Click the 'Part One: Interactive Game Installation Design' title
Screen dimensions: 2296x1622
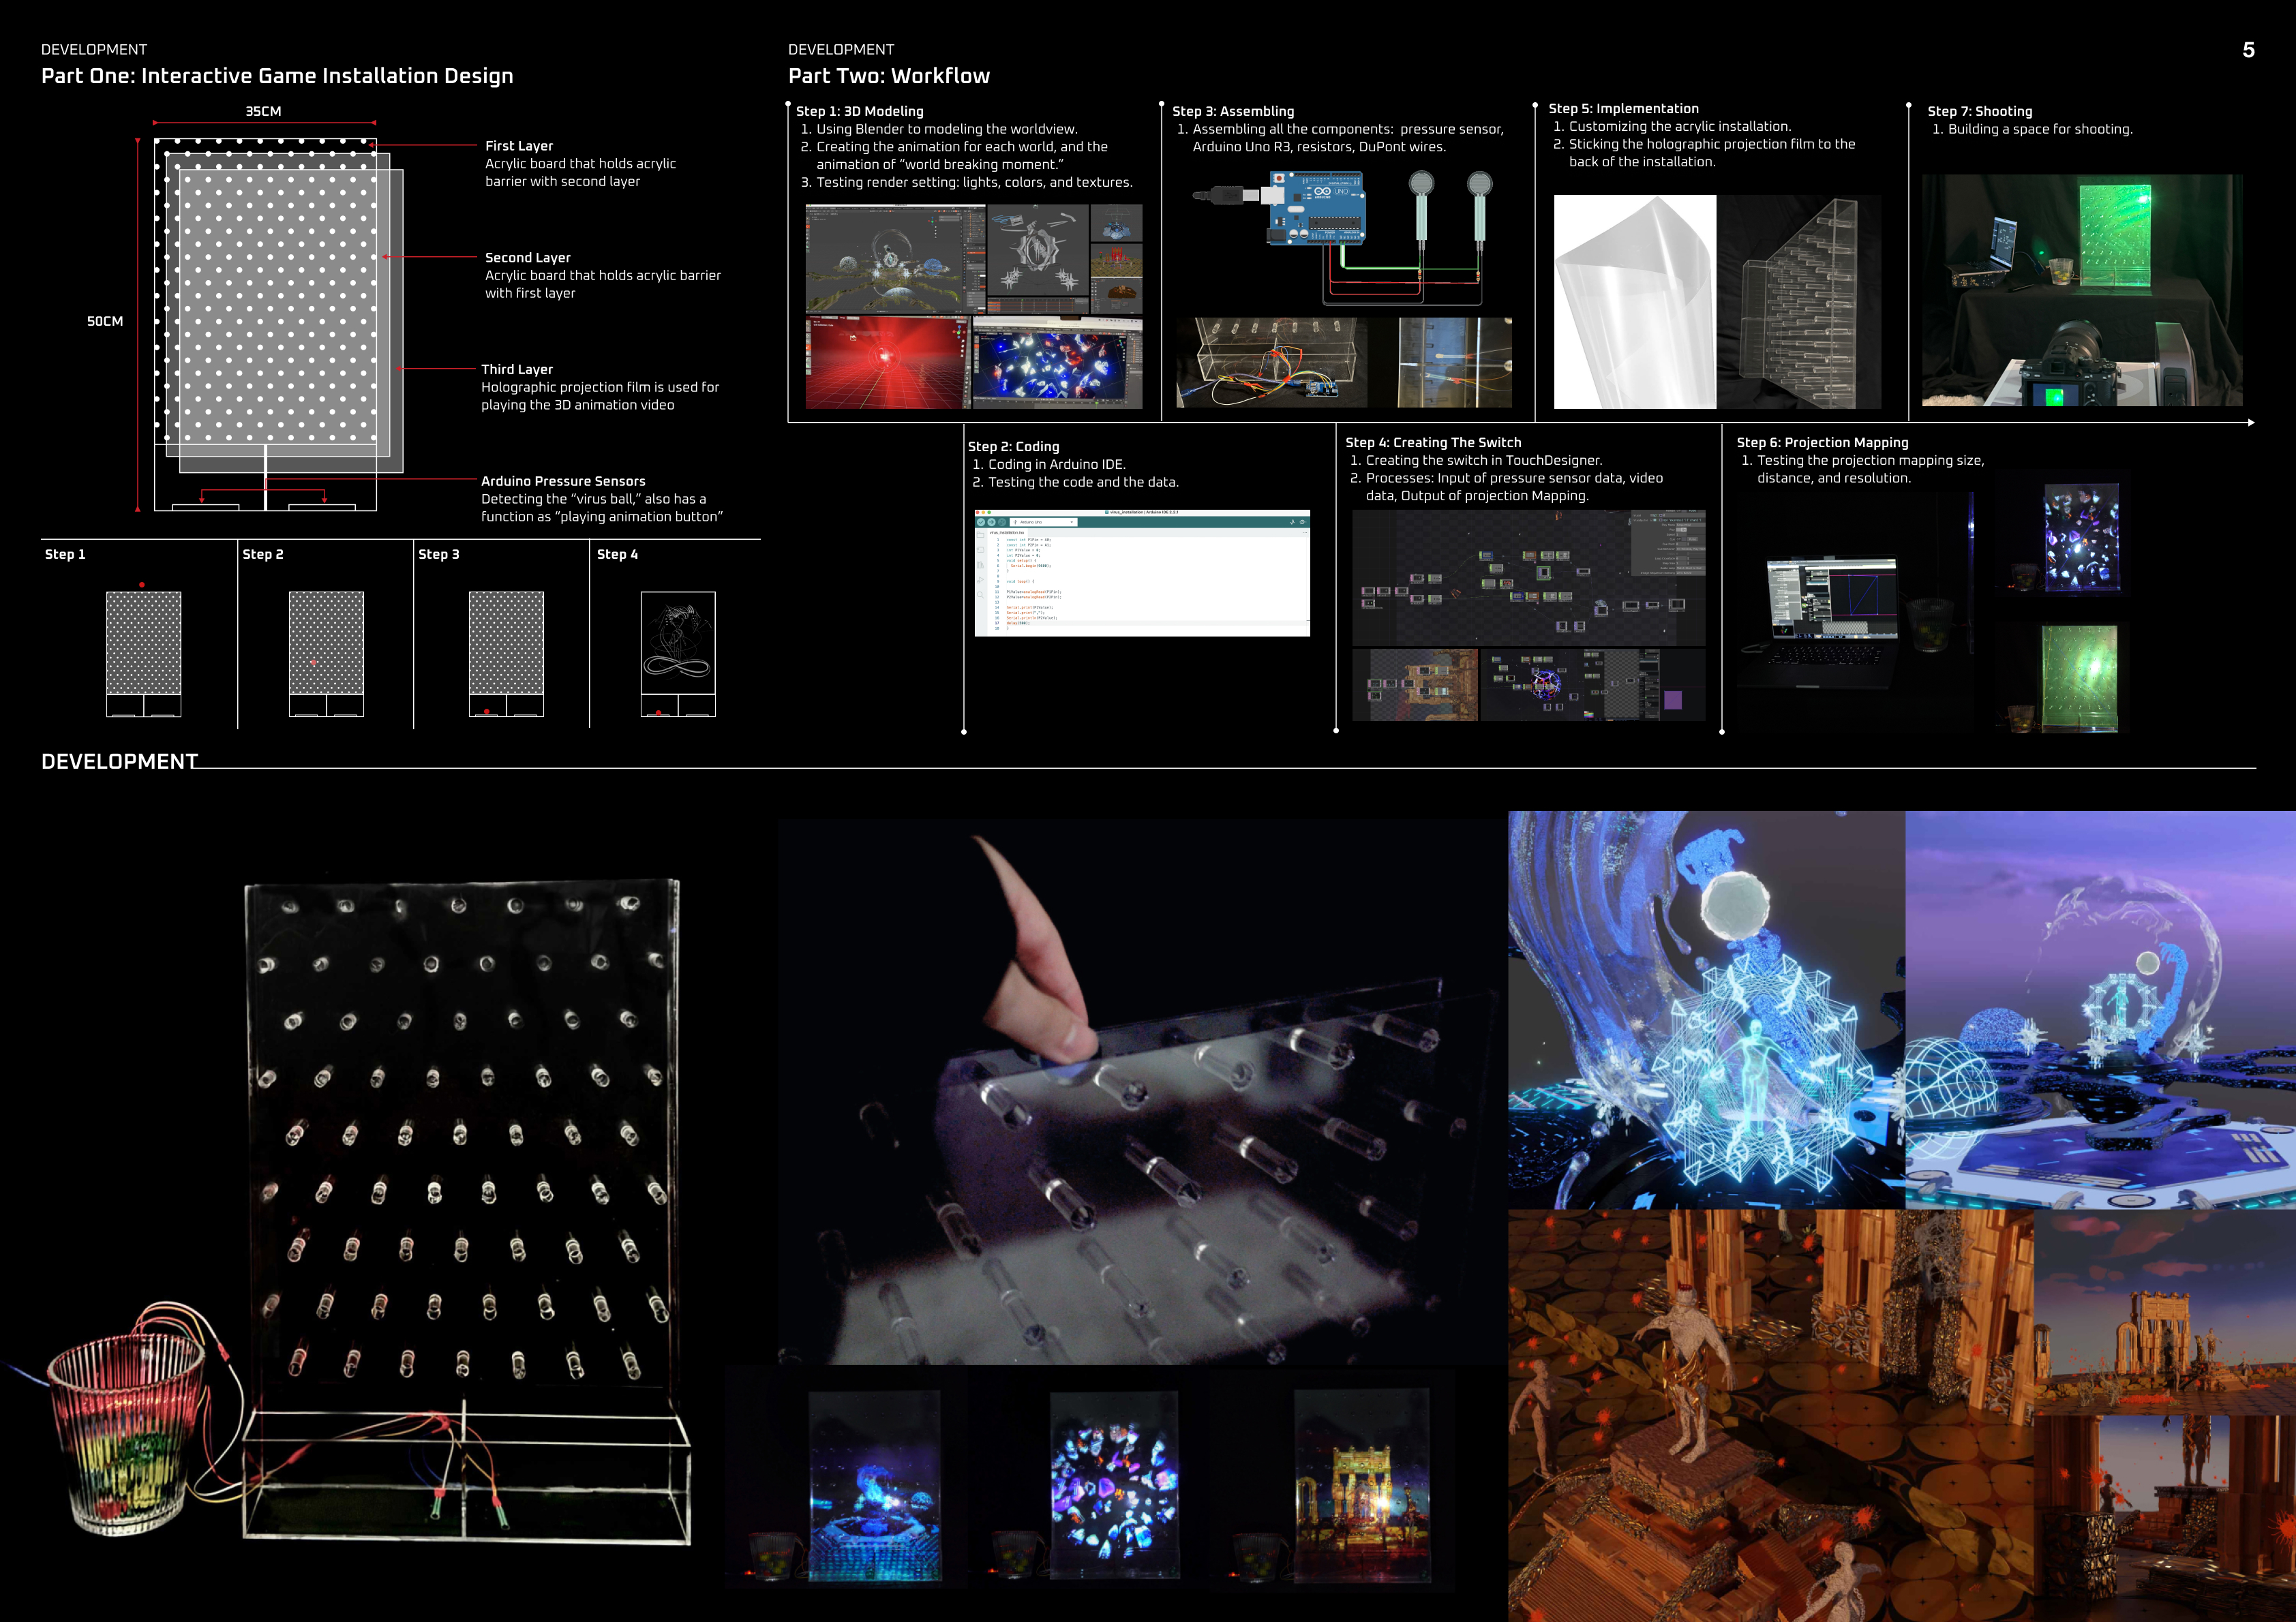[x=277, y=76]
